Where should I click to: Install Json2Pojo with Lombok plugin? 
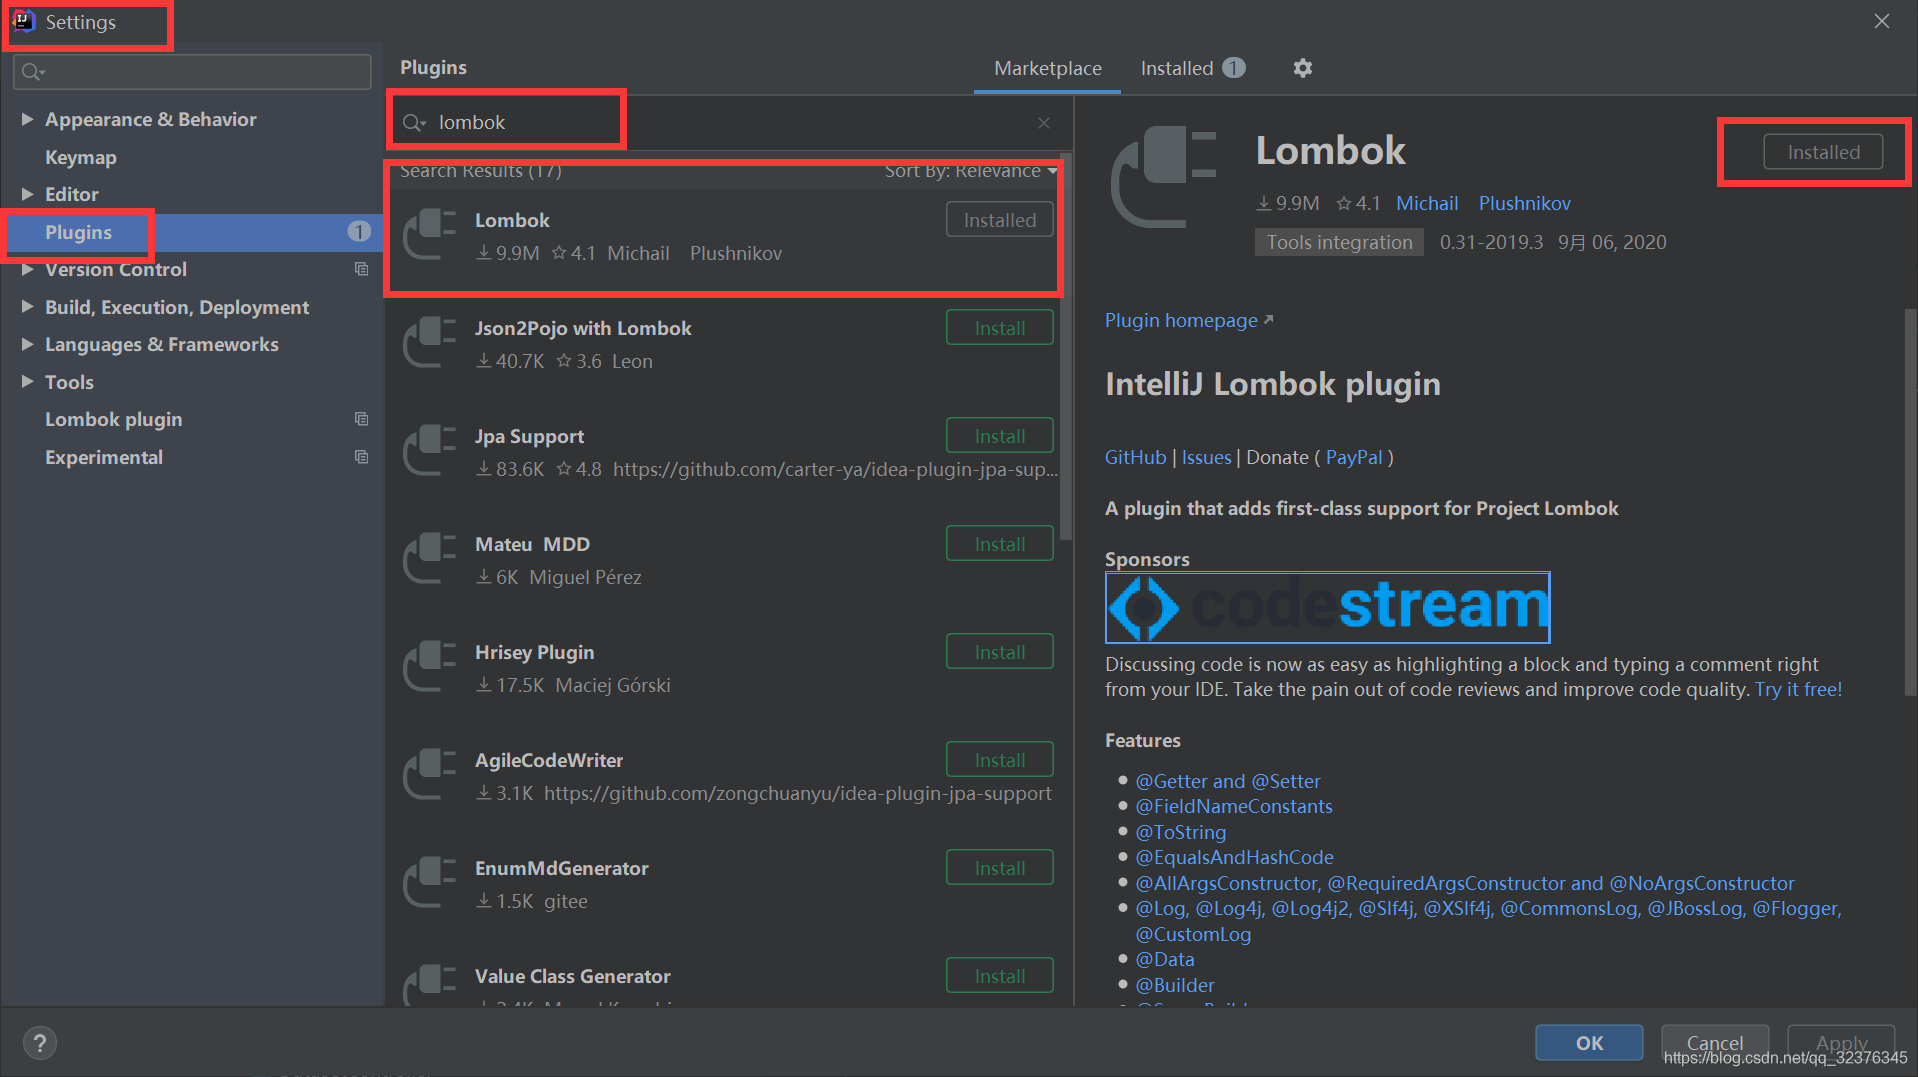pos(999,328)
